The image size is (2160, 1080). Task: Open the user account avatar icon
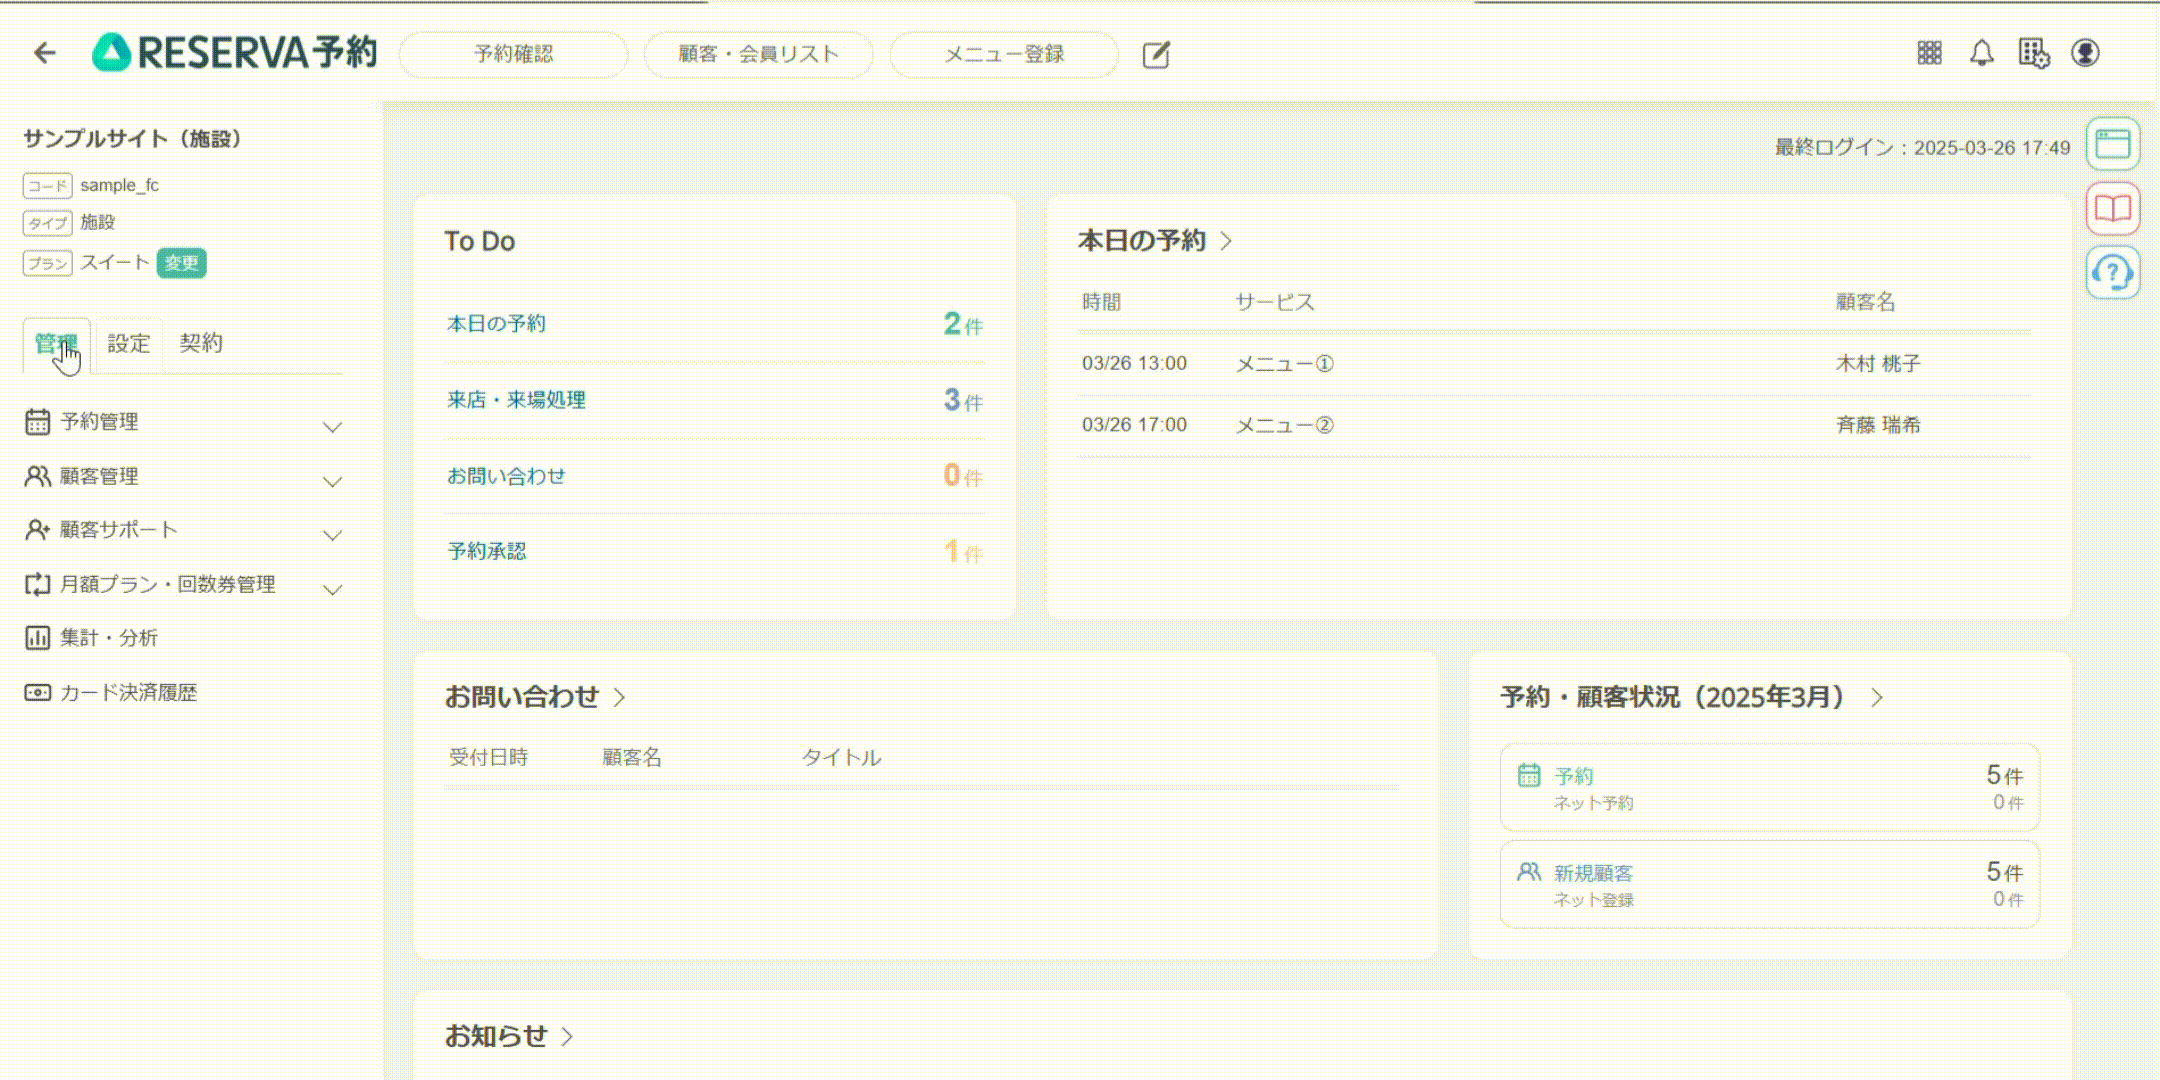click(2085, 53)
